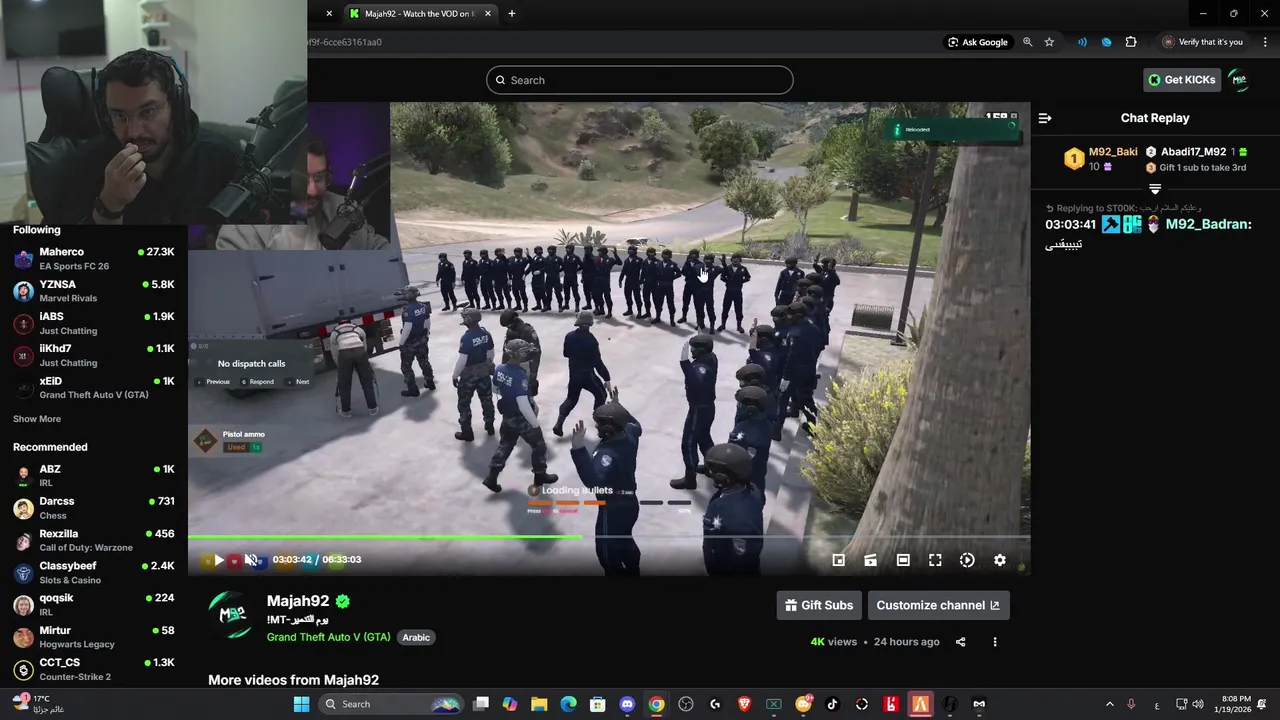
Task: Open more options three-dot menu
Action: [x=994, y=642]
